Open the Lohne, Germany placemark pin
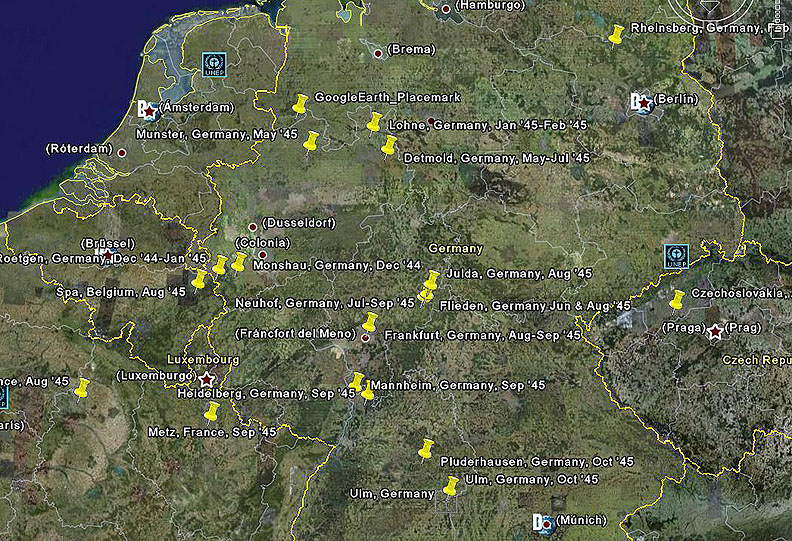The height and width of the screenshot is (541, 792). [x=375, y=122]
